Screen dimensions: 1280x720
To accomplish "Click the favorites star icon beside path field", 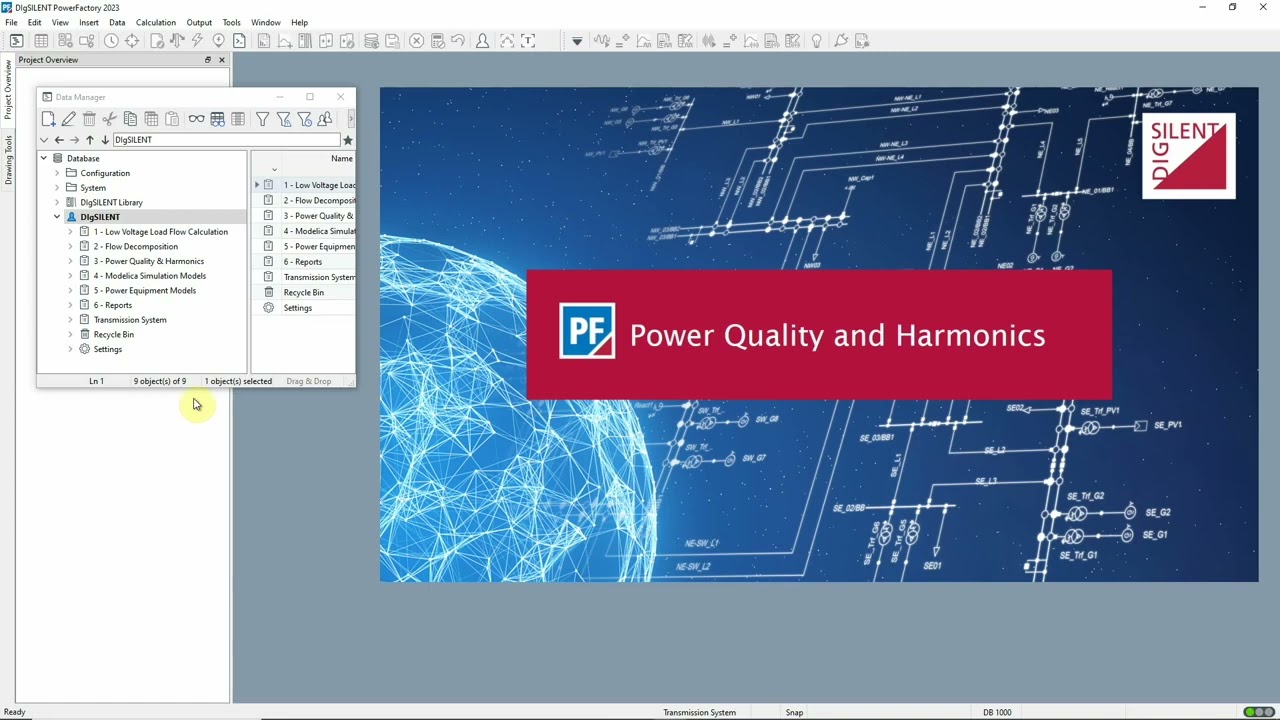I will 348,140.
